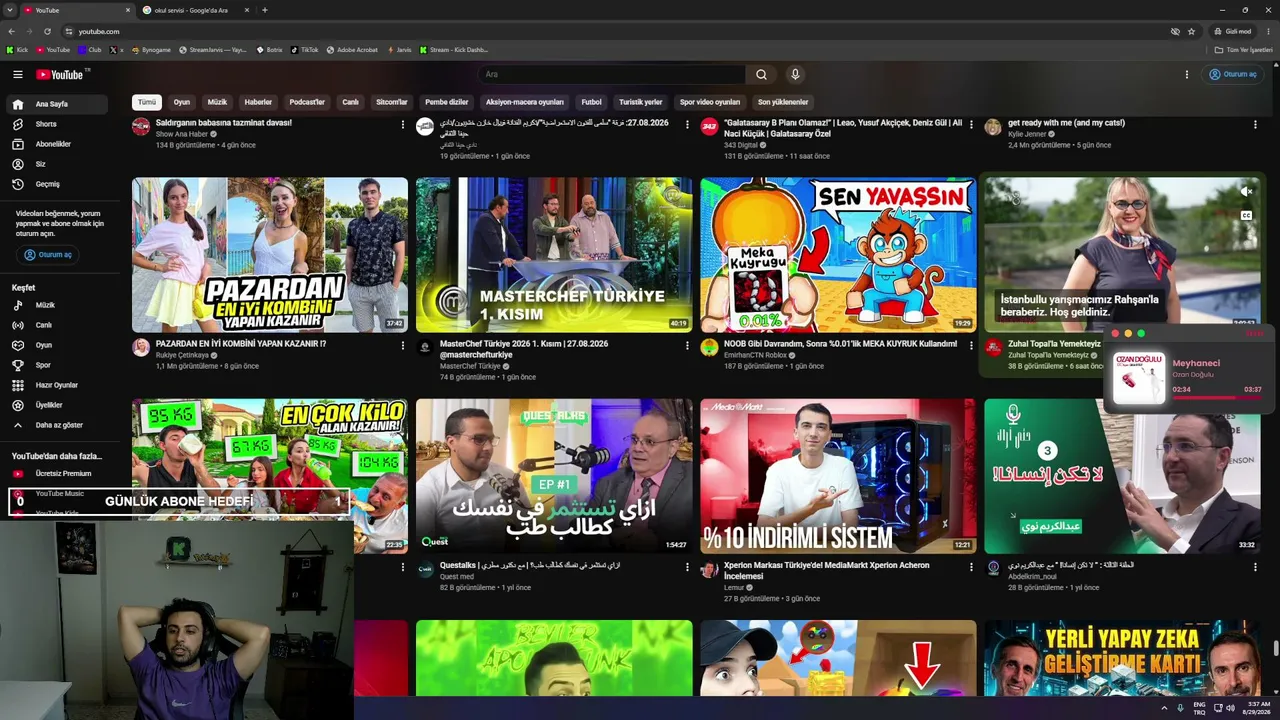1280x720 pixels.
Task: Select the Oyun filter chip
Action: pyautogui.click(x=182, y=102)
